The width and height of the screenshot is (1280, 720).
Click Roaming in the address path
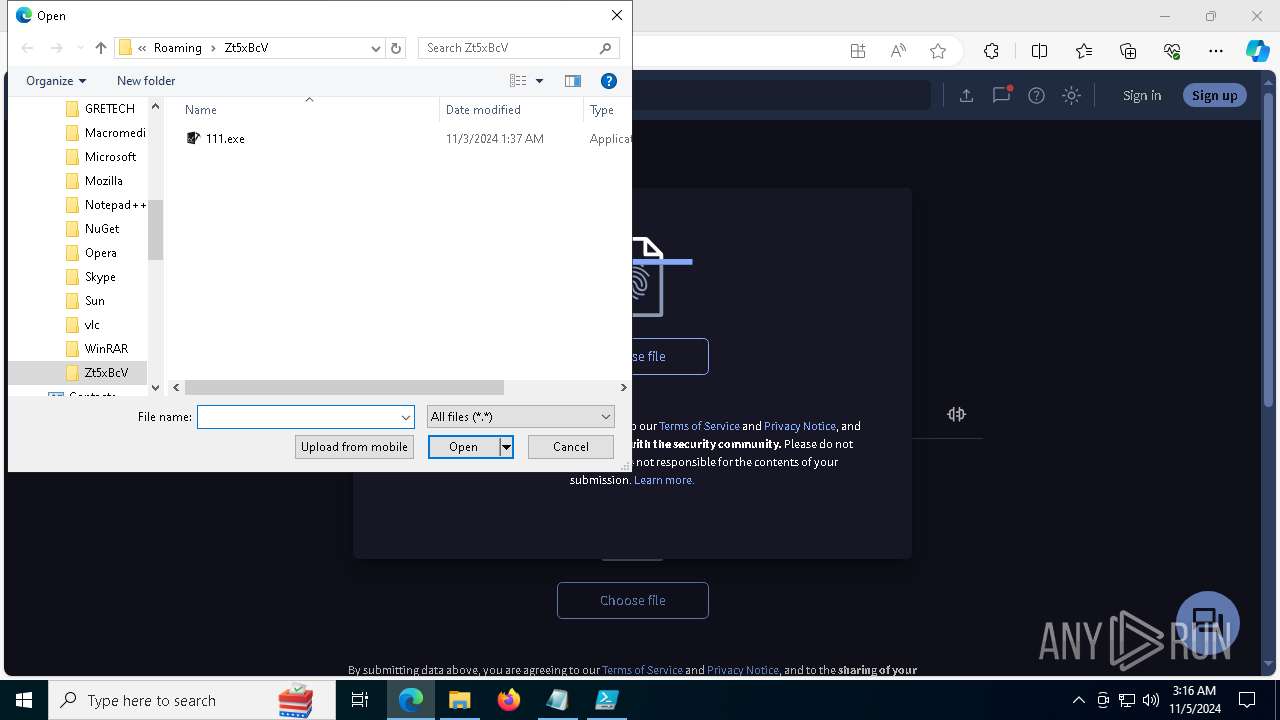tap(177, 48)
